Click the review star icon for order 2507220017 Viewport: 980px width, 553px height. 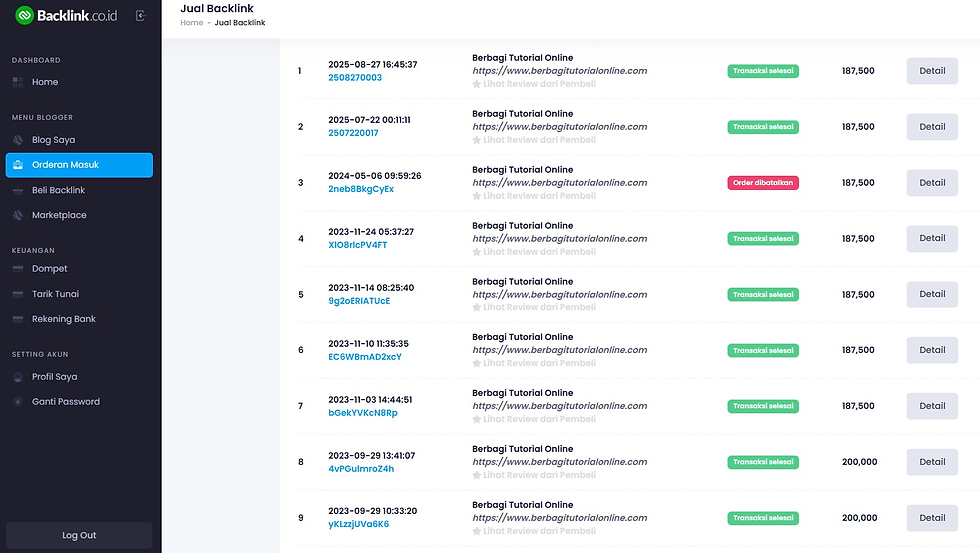click(477, 140)
